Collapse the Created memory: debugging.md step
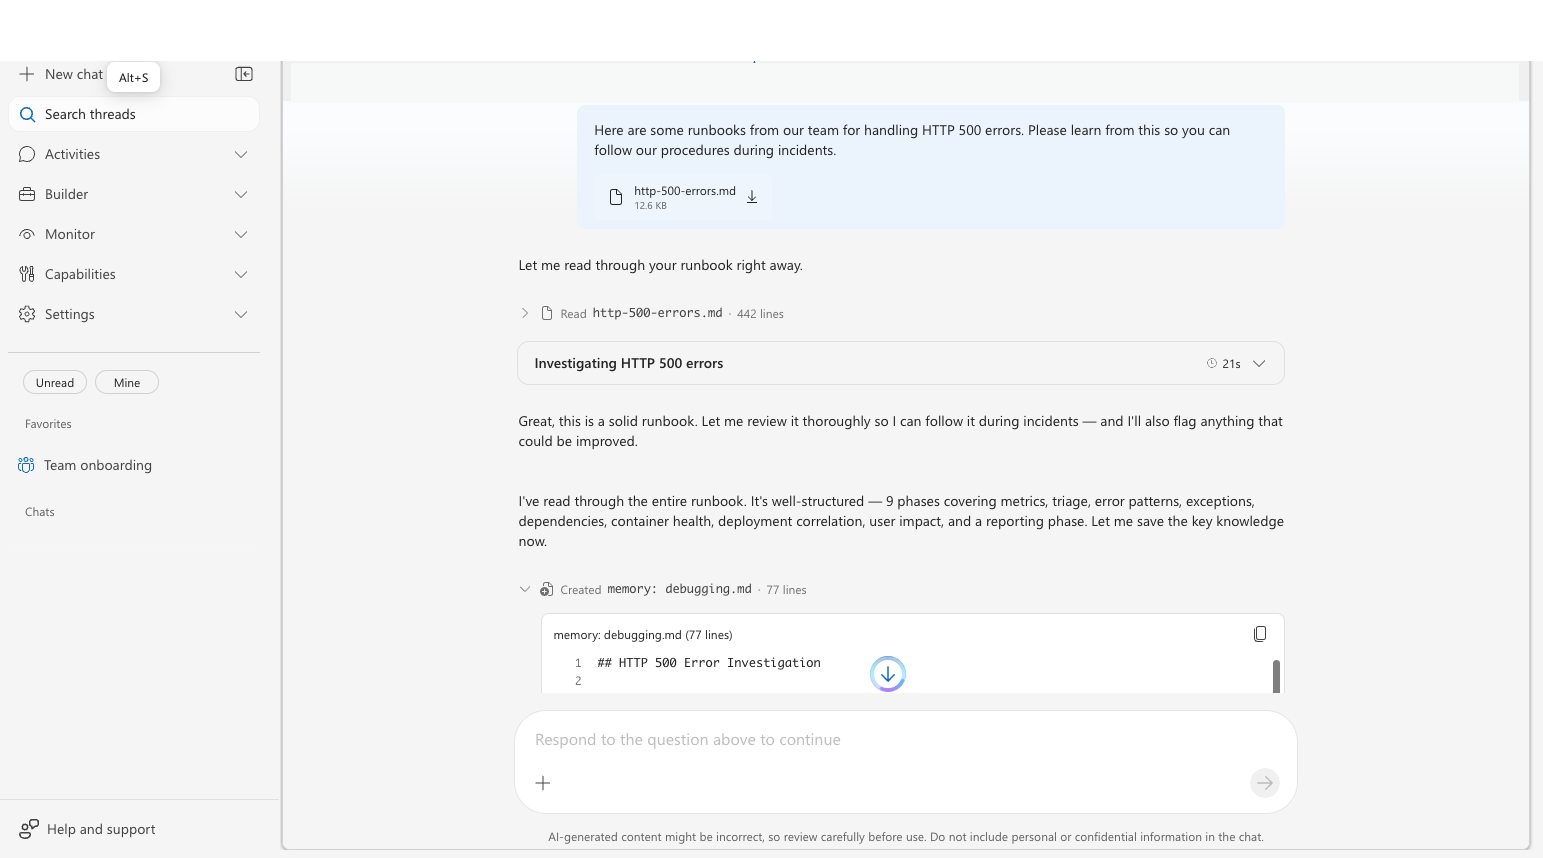 (525, 589)
